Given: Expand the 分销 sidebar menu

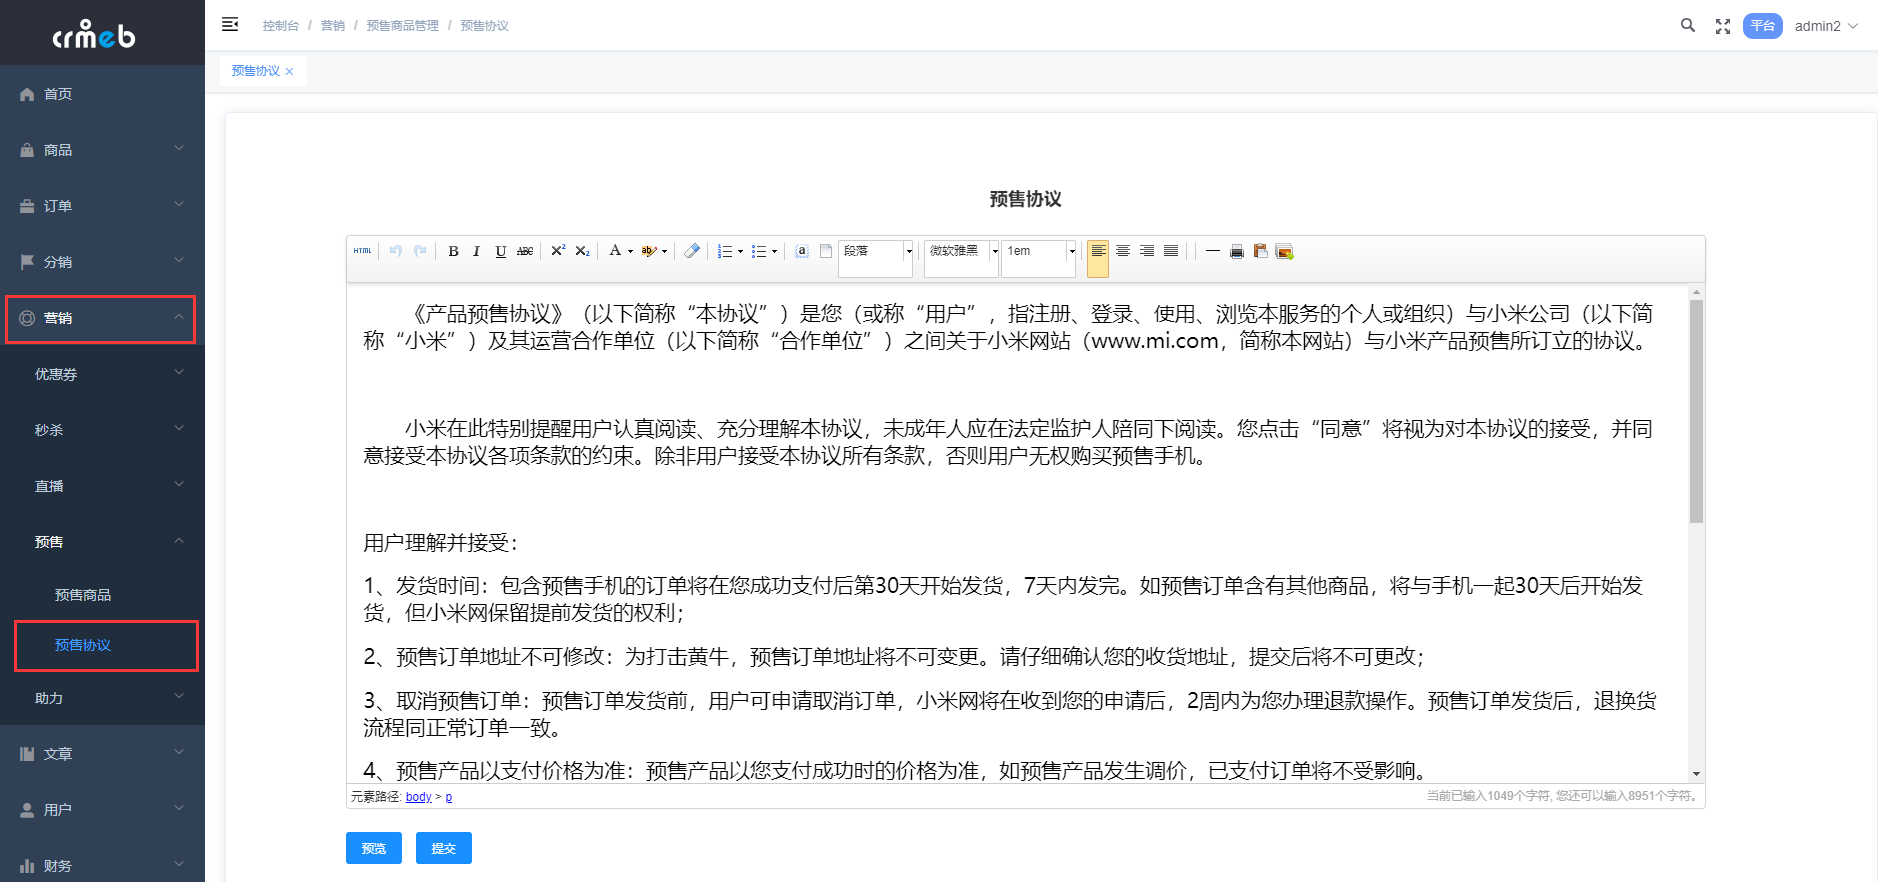Looking at the screenshot, I should pyautogui.click(x=102, y=262).
